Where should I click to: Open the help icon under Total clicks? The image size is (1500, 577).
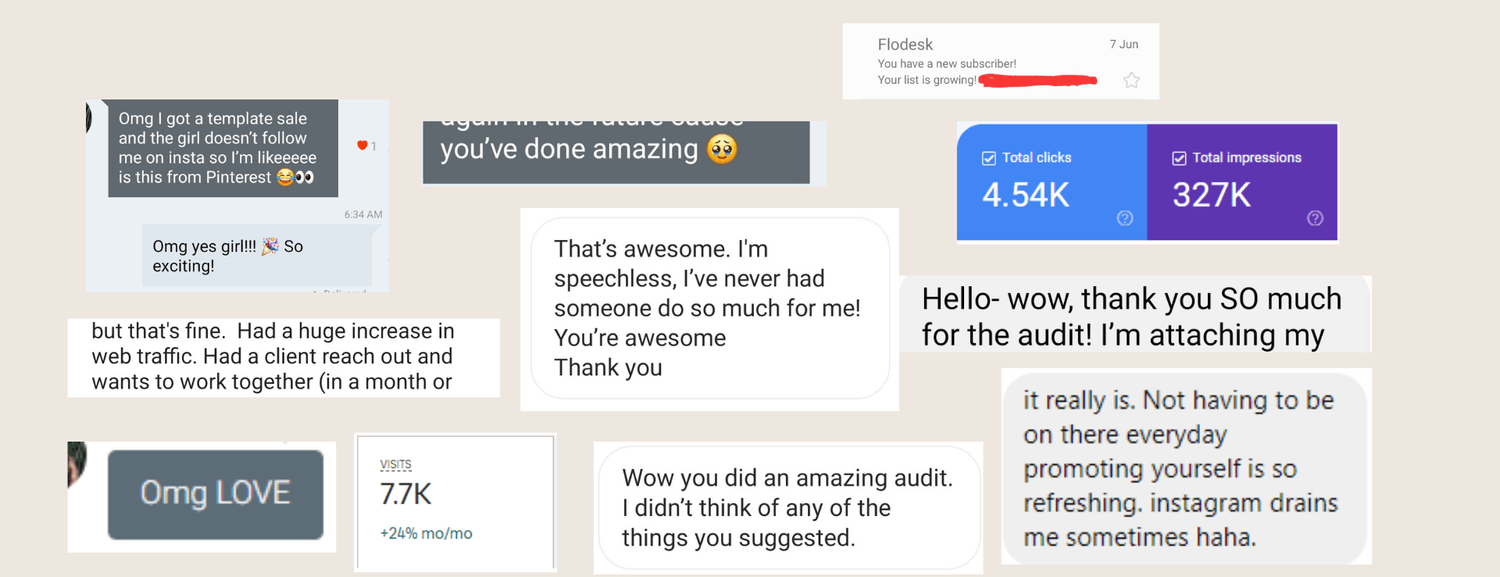(1125, 218)
